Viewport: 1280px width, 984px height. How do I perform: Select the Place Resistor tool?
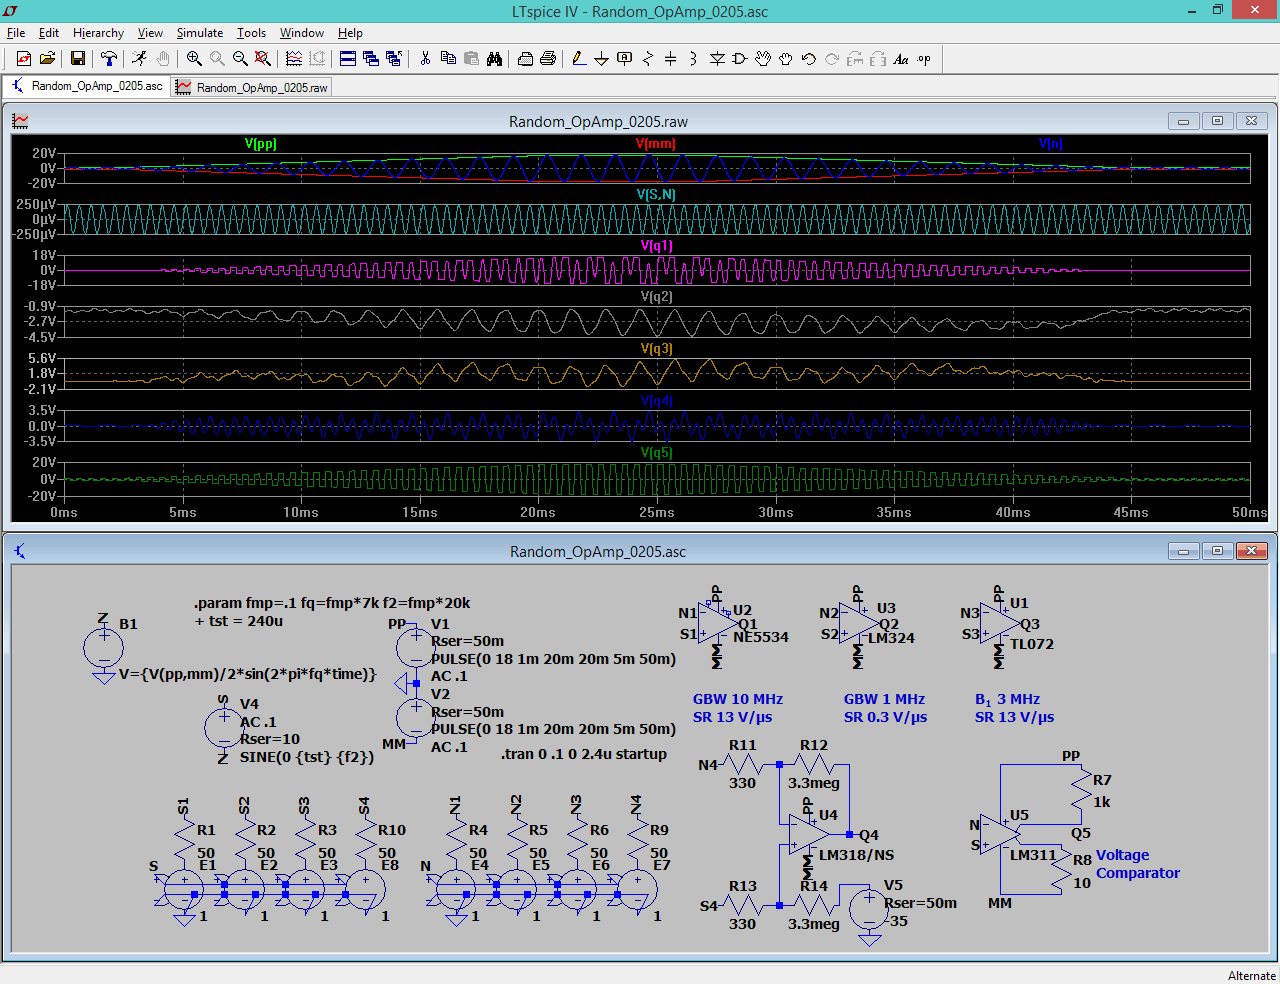[x=648, y=59]
